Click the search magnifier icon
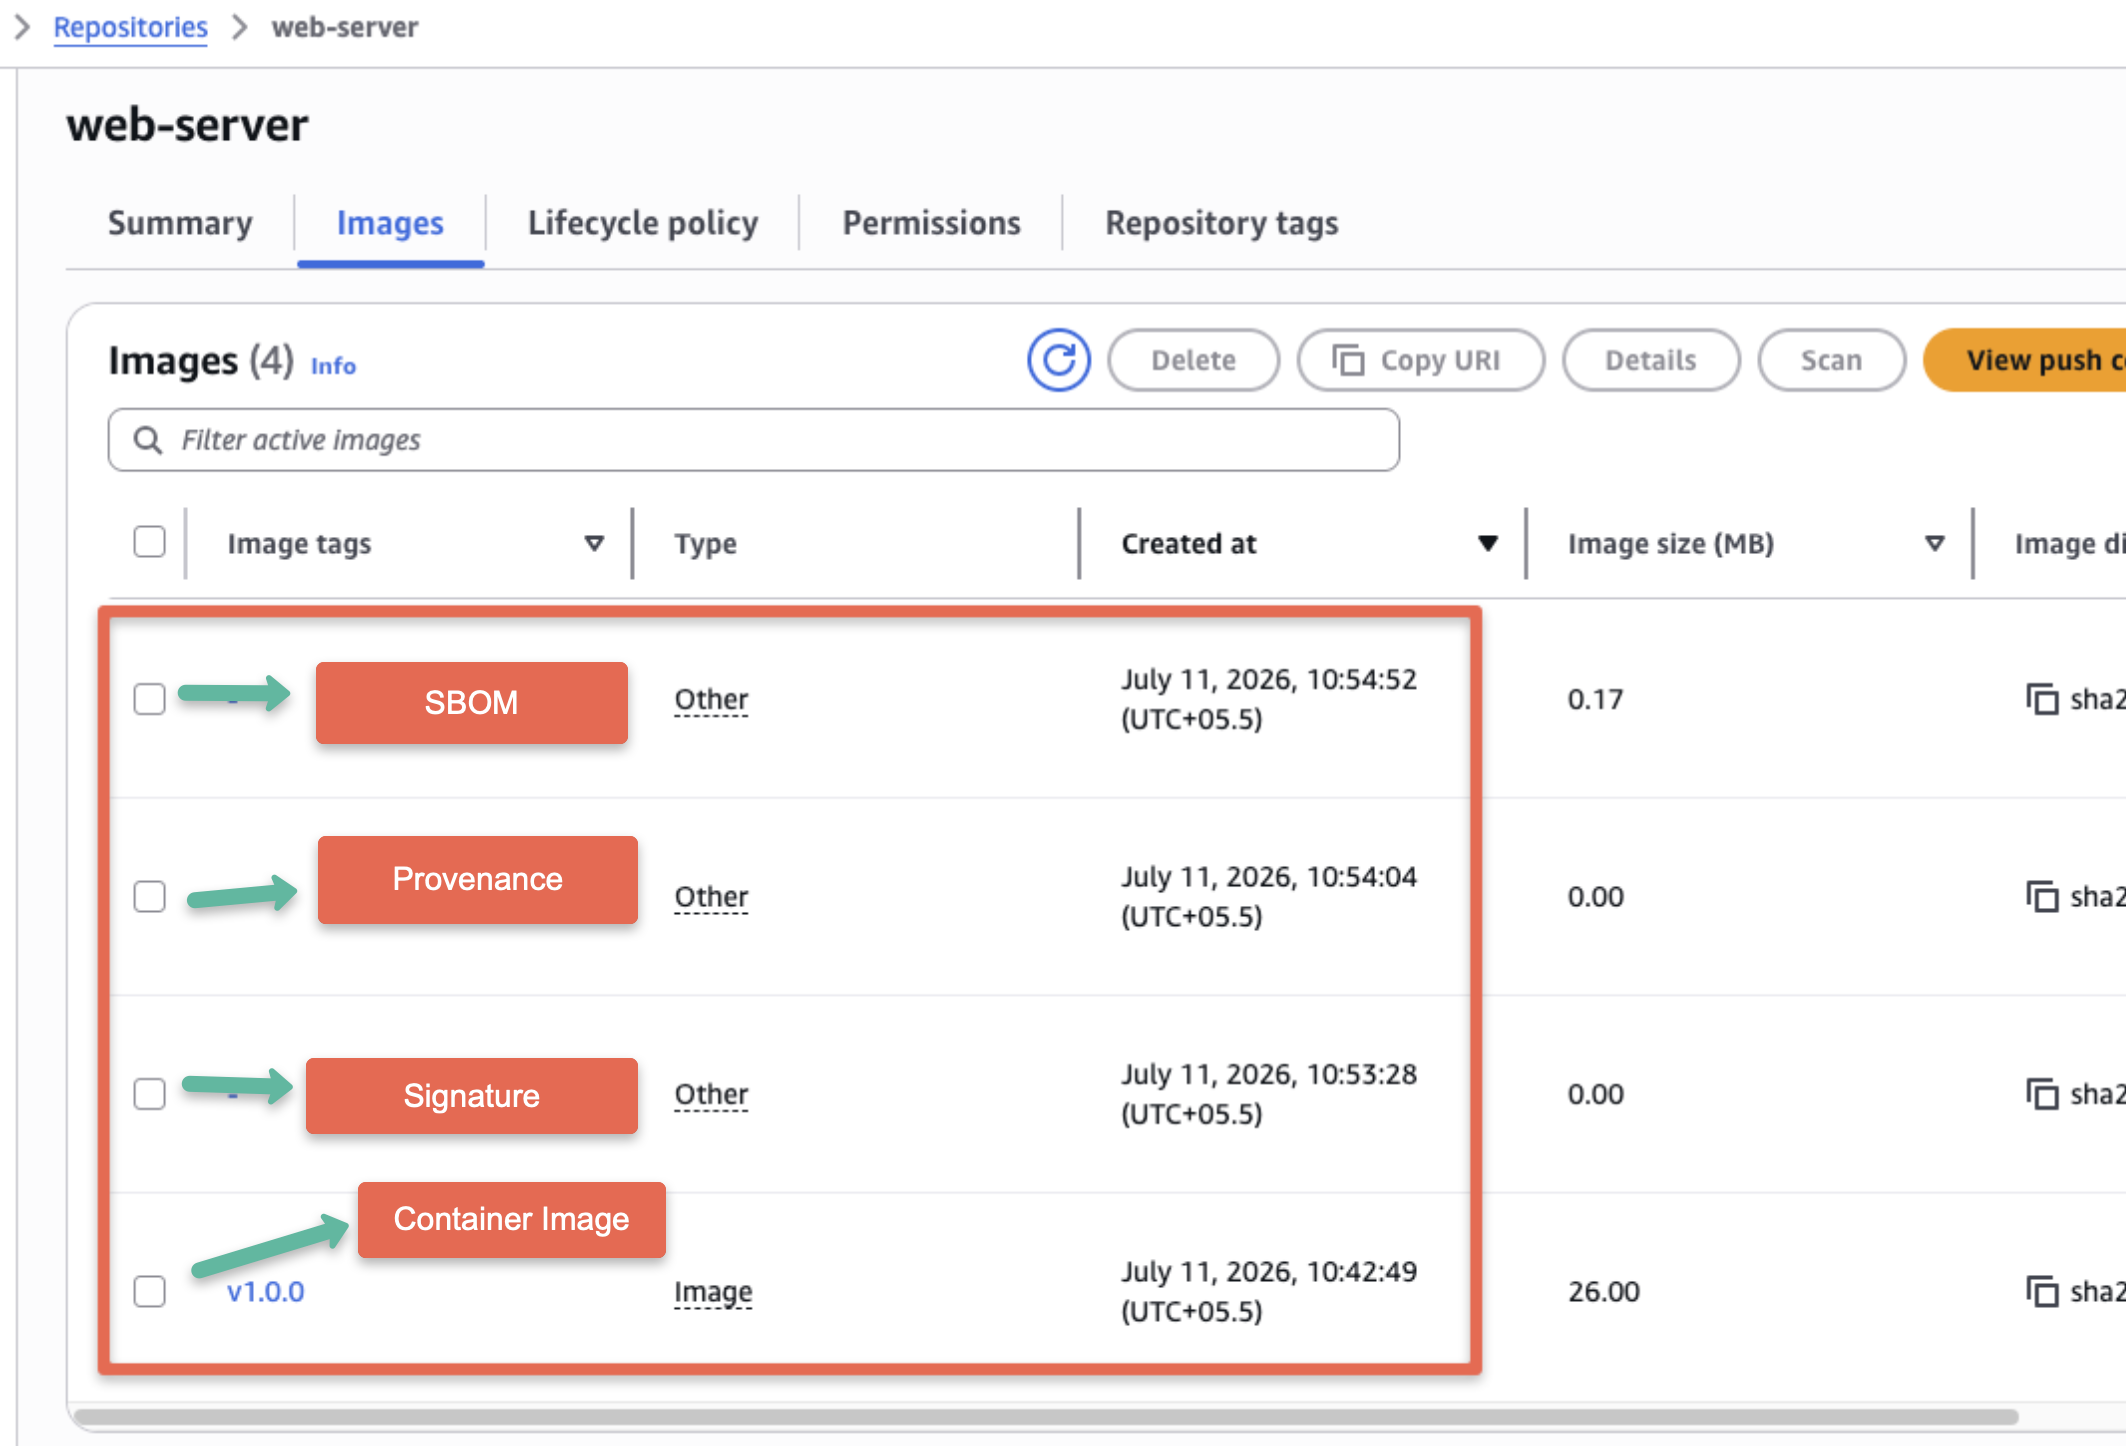The width and height of the screenshot is (2126, 1446). point(148,440)
